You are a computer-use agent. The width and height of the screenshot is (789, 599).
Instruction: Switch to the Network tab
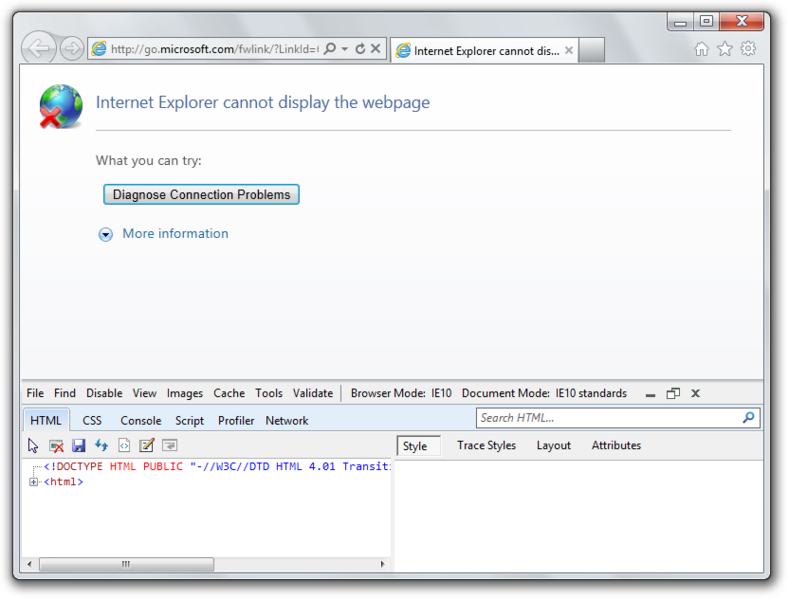click(287, 420)
